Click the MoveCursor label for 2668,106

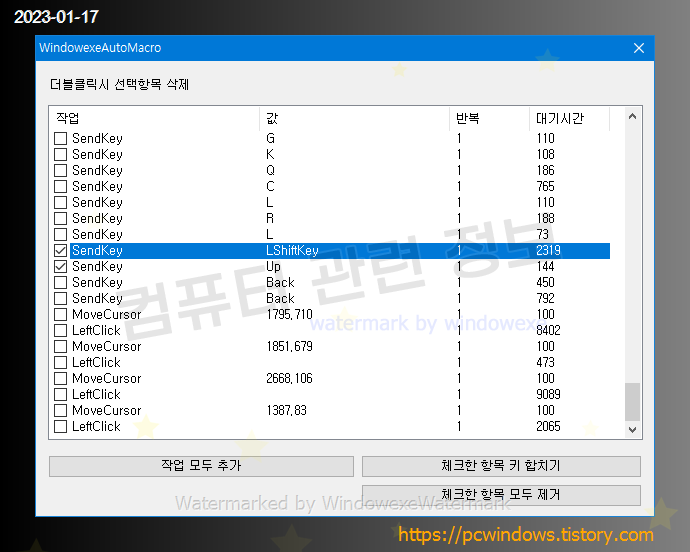pyautogui.click(x=107, y=379)
